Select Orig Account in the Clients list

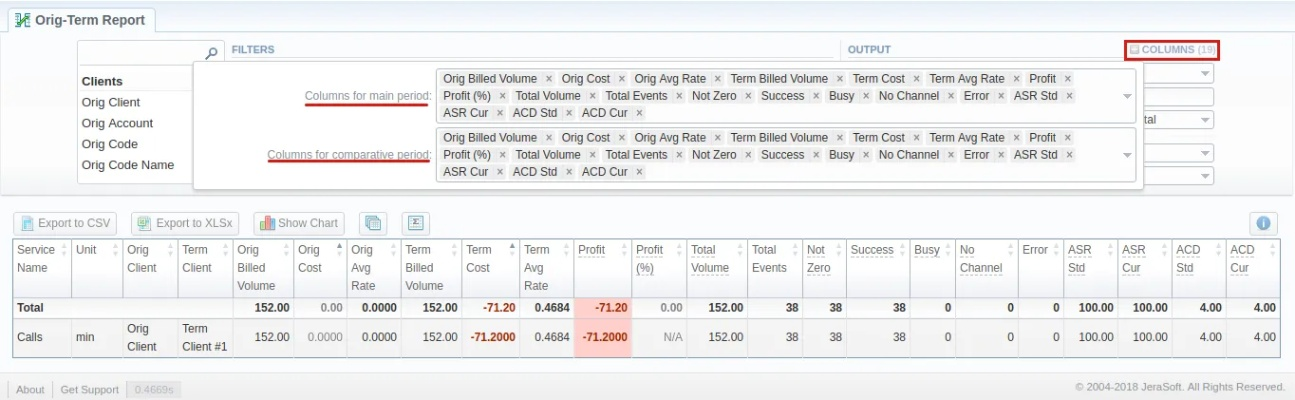[x=117, y=123]
